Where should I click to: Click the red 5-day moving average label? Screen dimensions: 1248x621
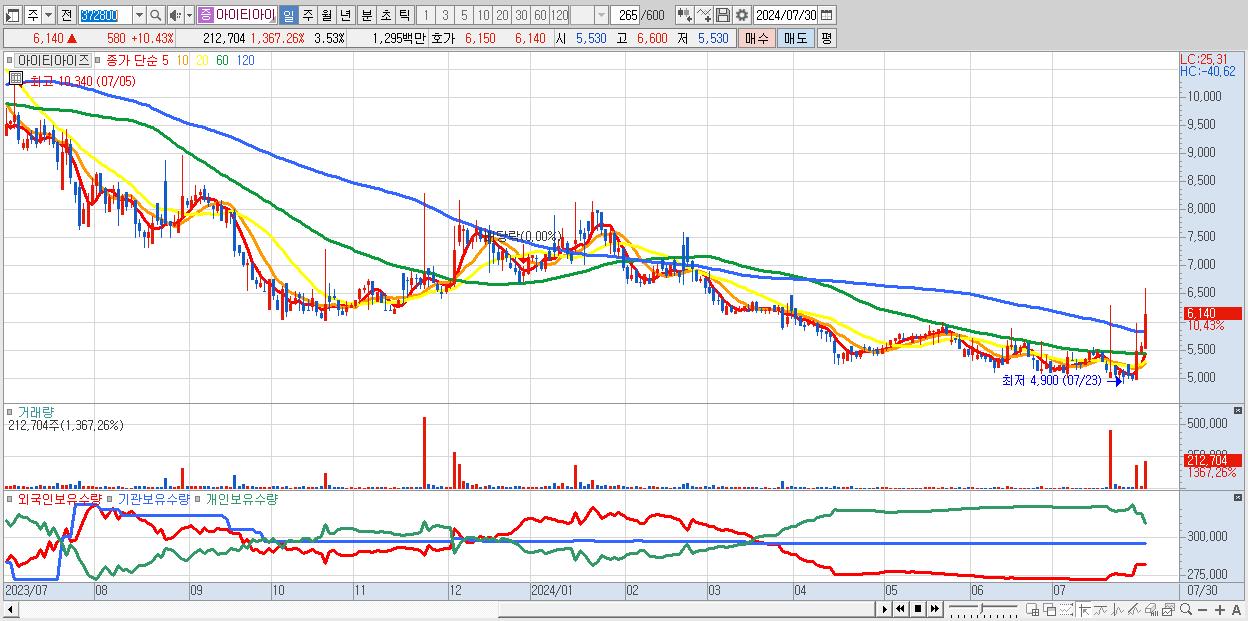pos(165,60)
